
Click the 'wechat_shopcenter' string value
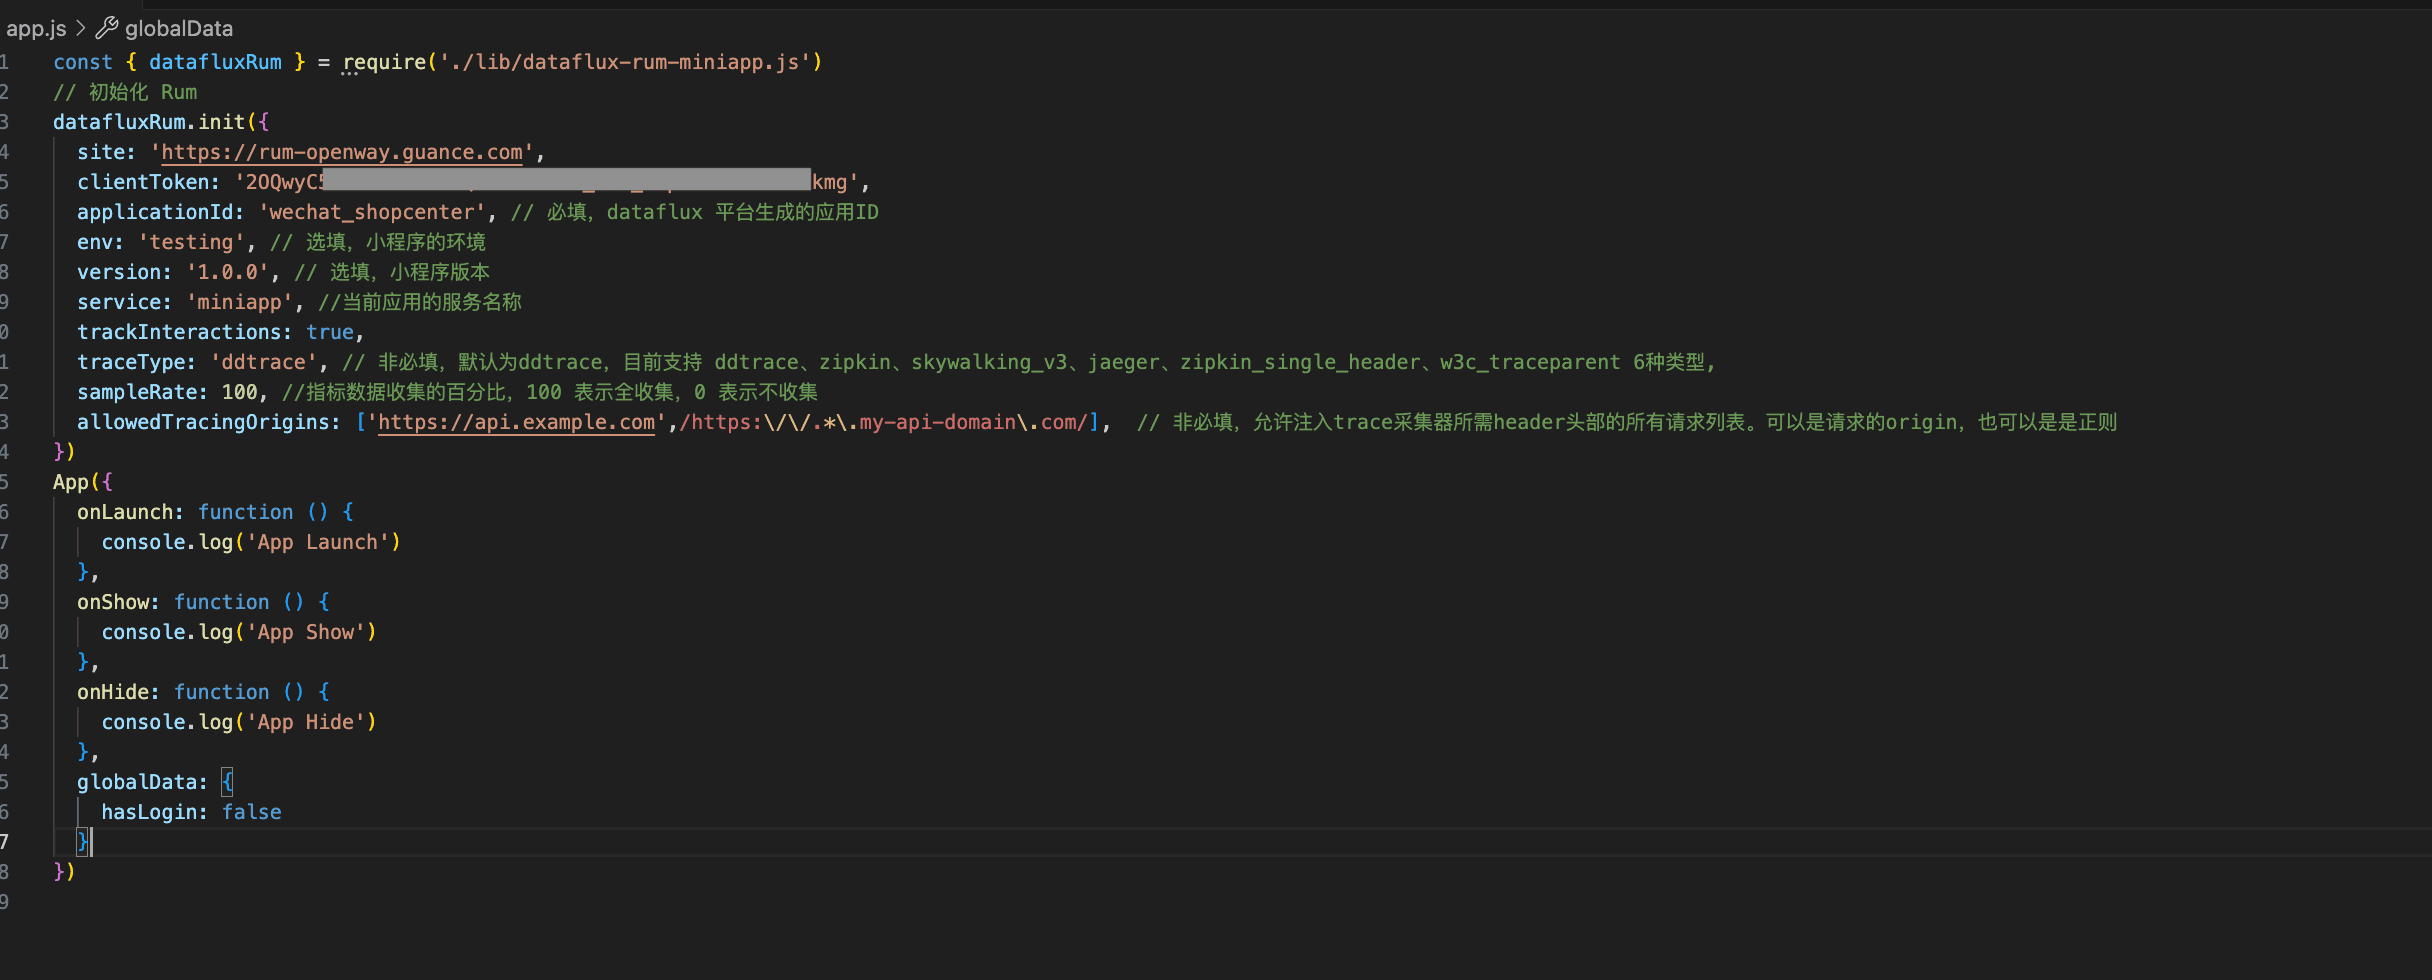click(x=371, y=212)
